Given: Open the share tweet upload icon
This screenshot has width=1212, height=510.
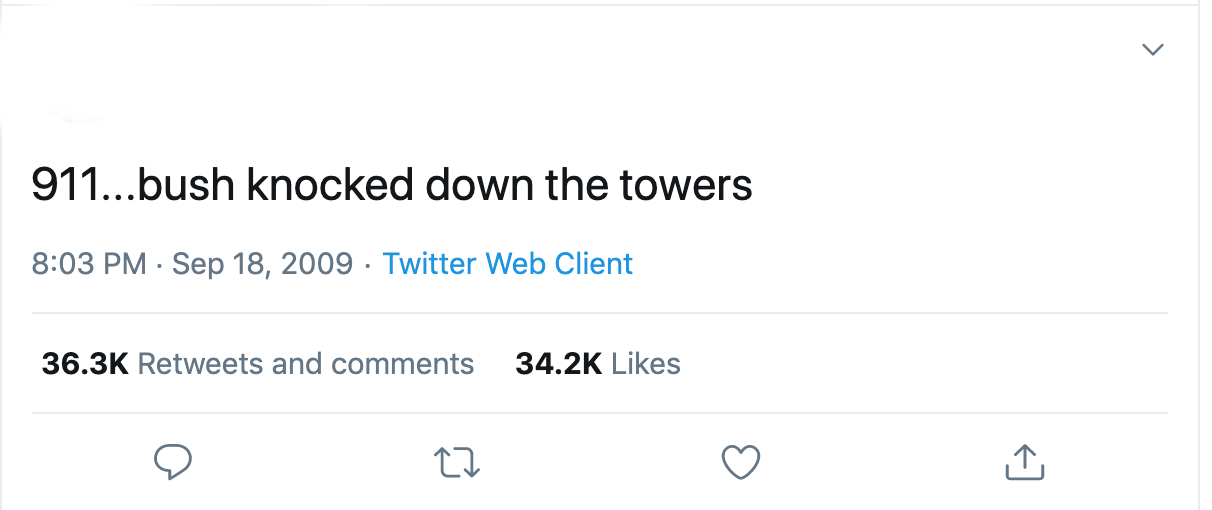Looking at the screenshot, I should pyautogui.click(x=1023, y=462).
